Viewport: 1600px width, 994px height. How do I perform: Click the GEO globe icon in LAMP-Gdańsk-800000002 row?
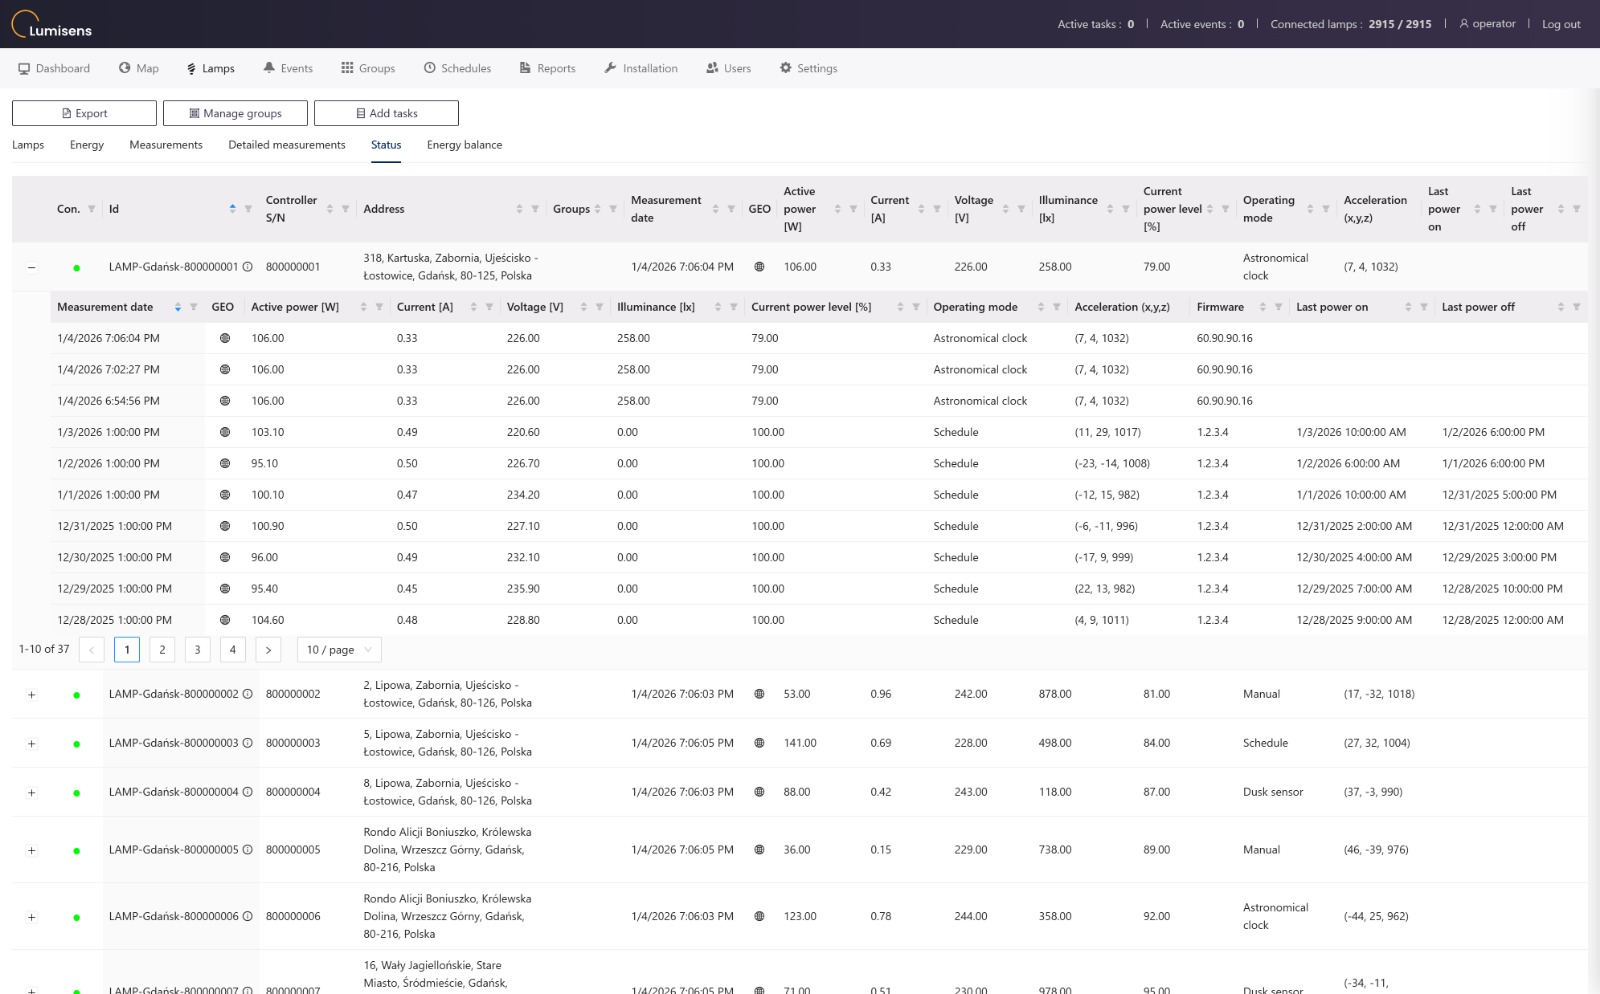click(759, 694)
